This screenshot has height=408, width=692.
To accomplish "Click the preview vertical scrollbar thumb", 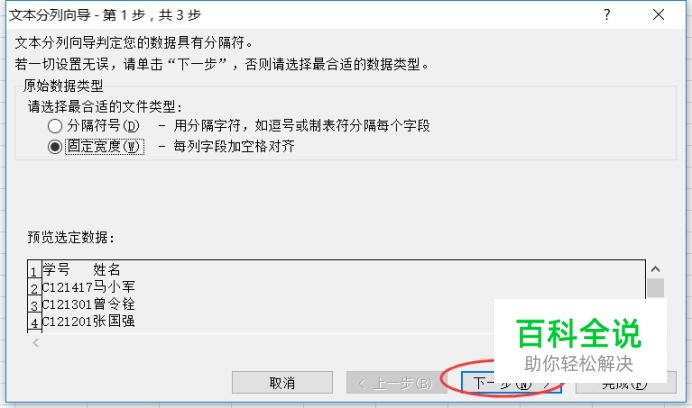I will coord(655,287).
